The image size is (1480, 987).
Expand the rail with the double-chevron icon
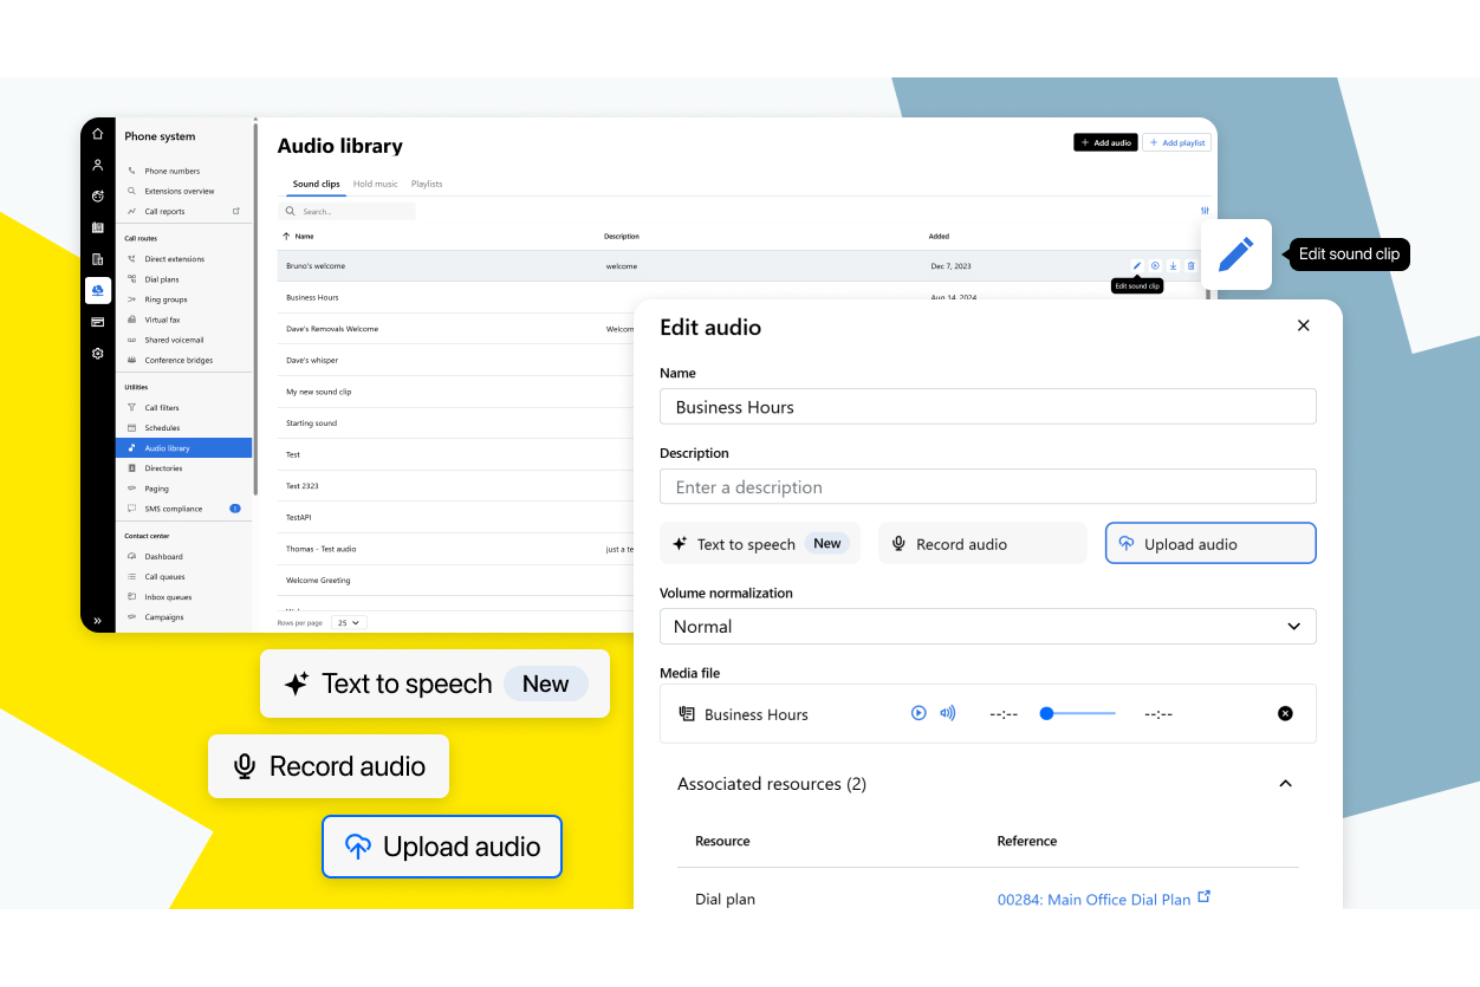(x=97, y=621)
